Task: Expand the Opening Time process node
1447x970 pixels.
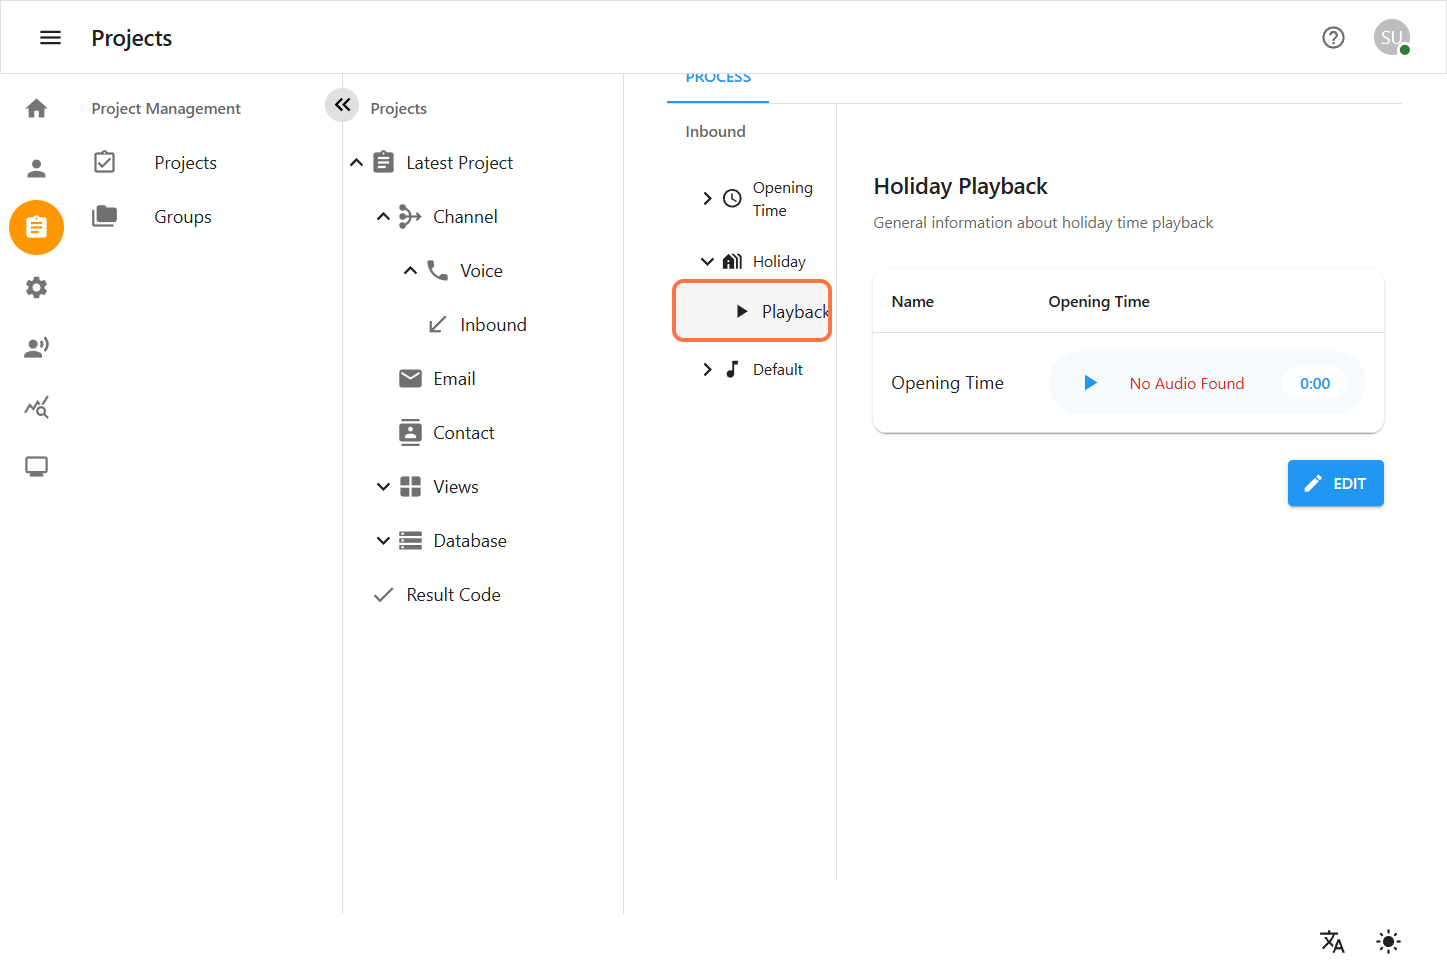Action: click(707, 199)
